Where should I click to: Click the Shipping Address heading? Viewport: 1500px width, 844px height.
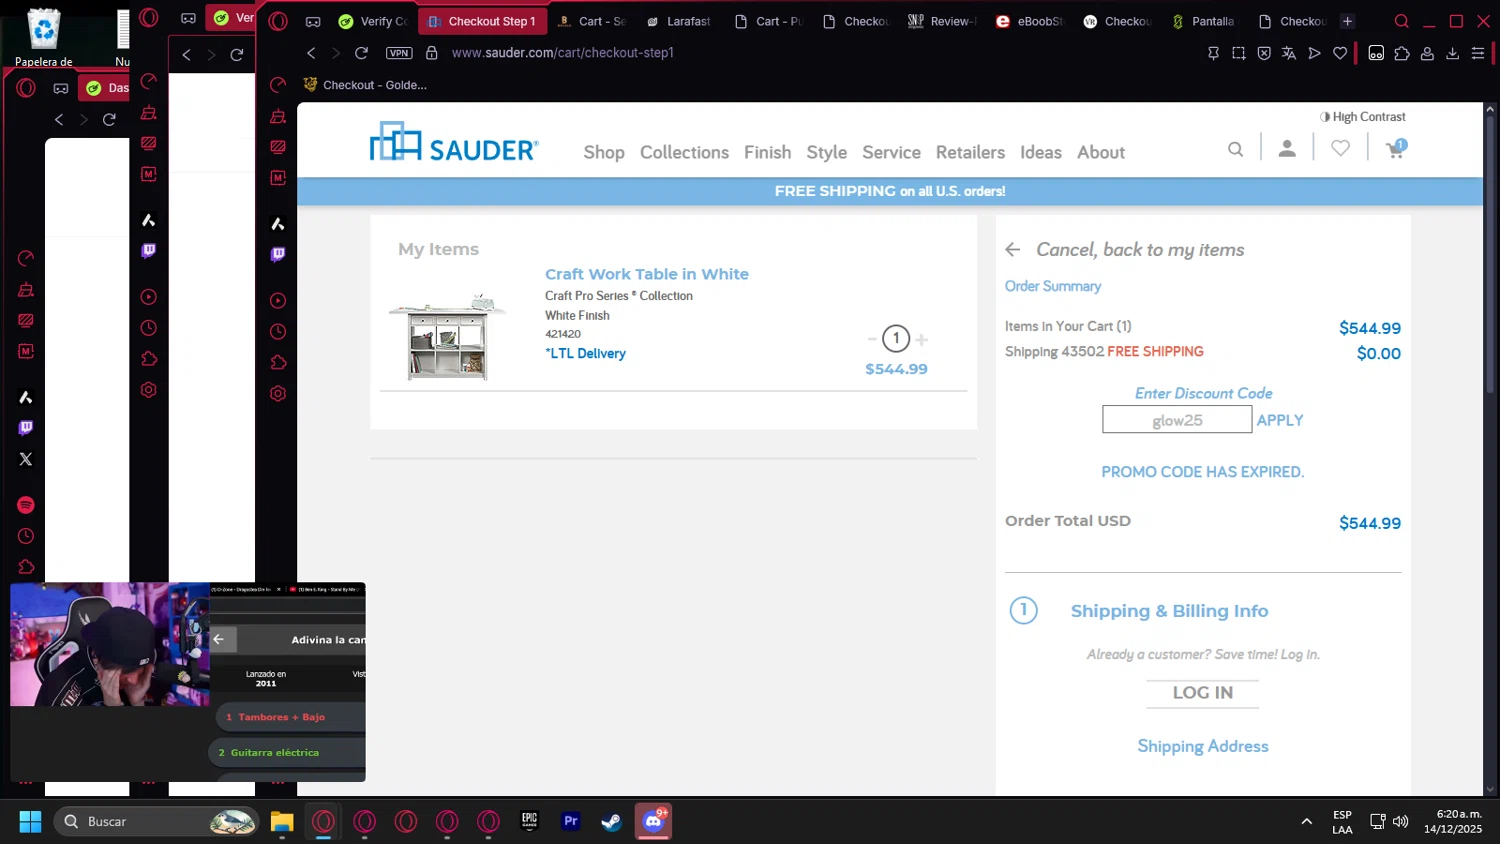point(1202,746)
